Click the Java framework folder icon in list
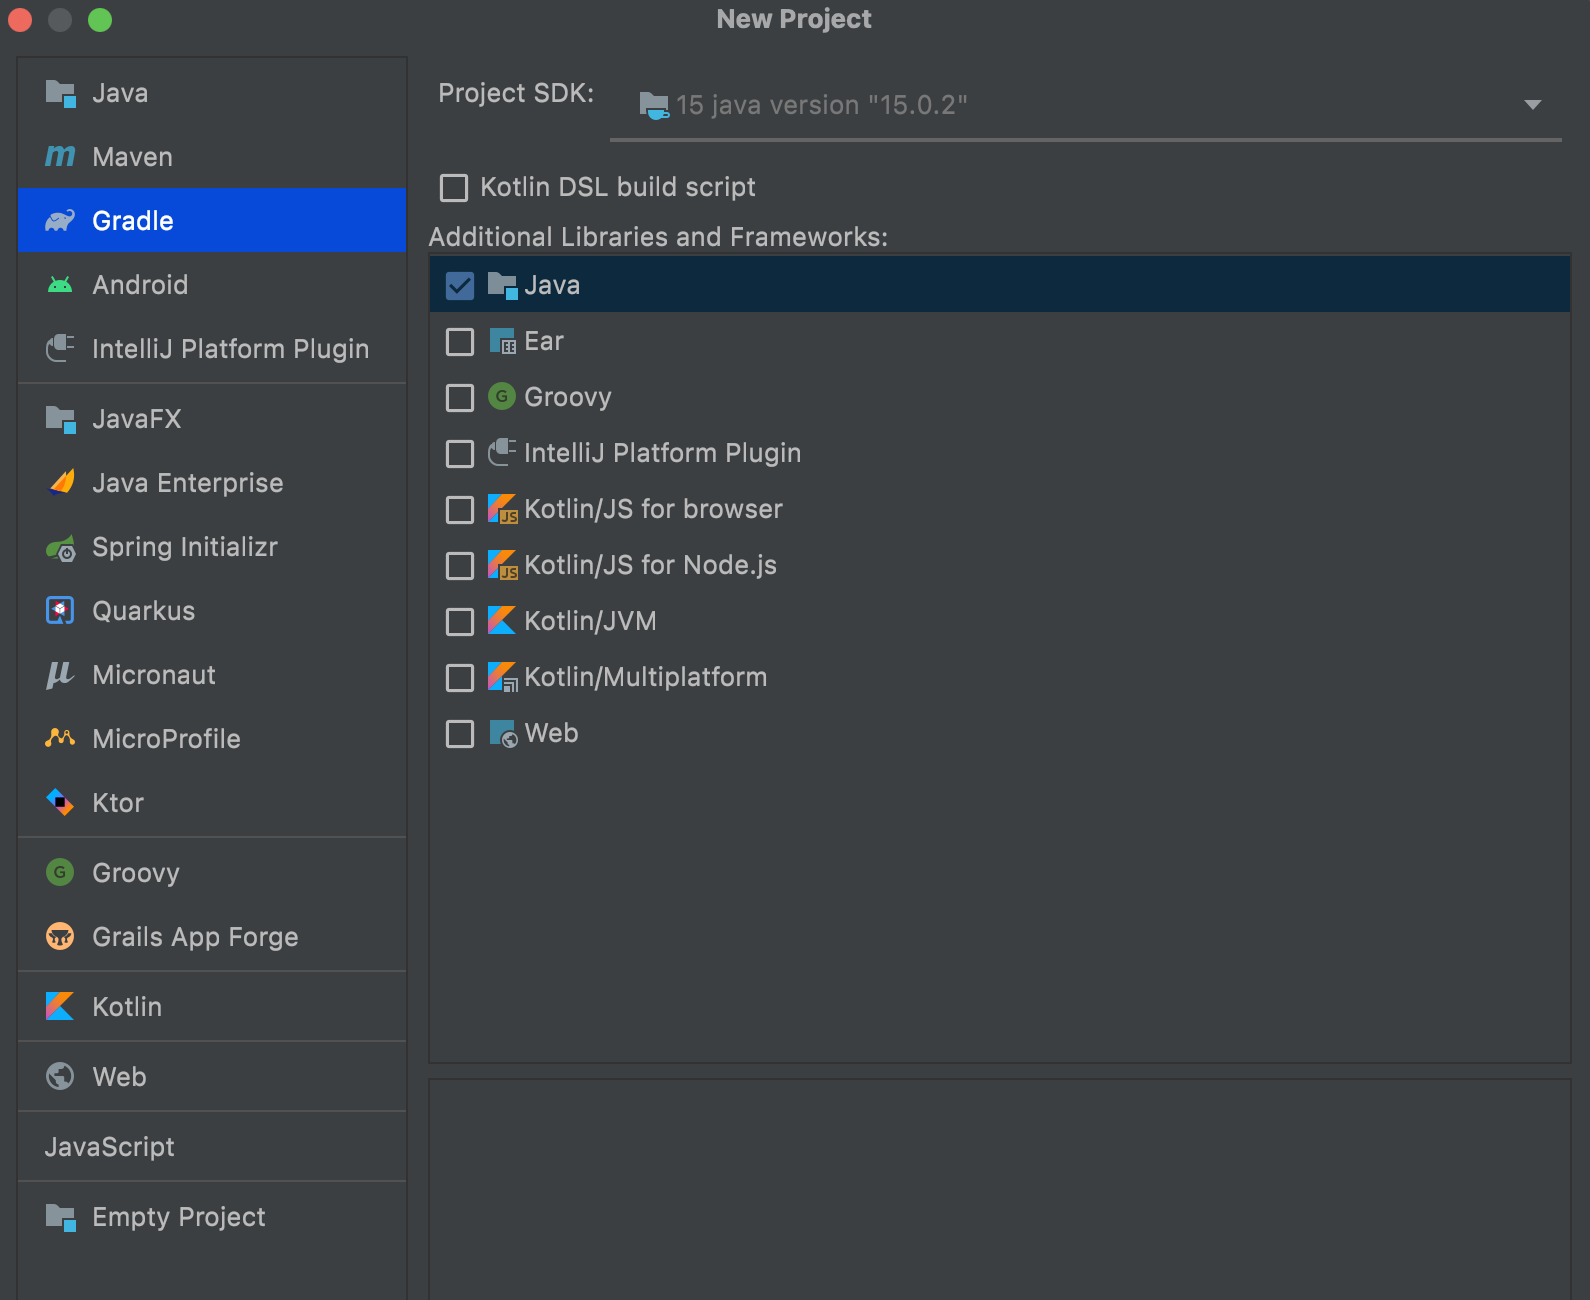 [502, 286]
